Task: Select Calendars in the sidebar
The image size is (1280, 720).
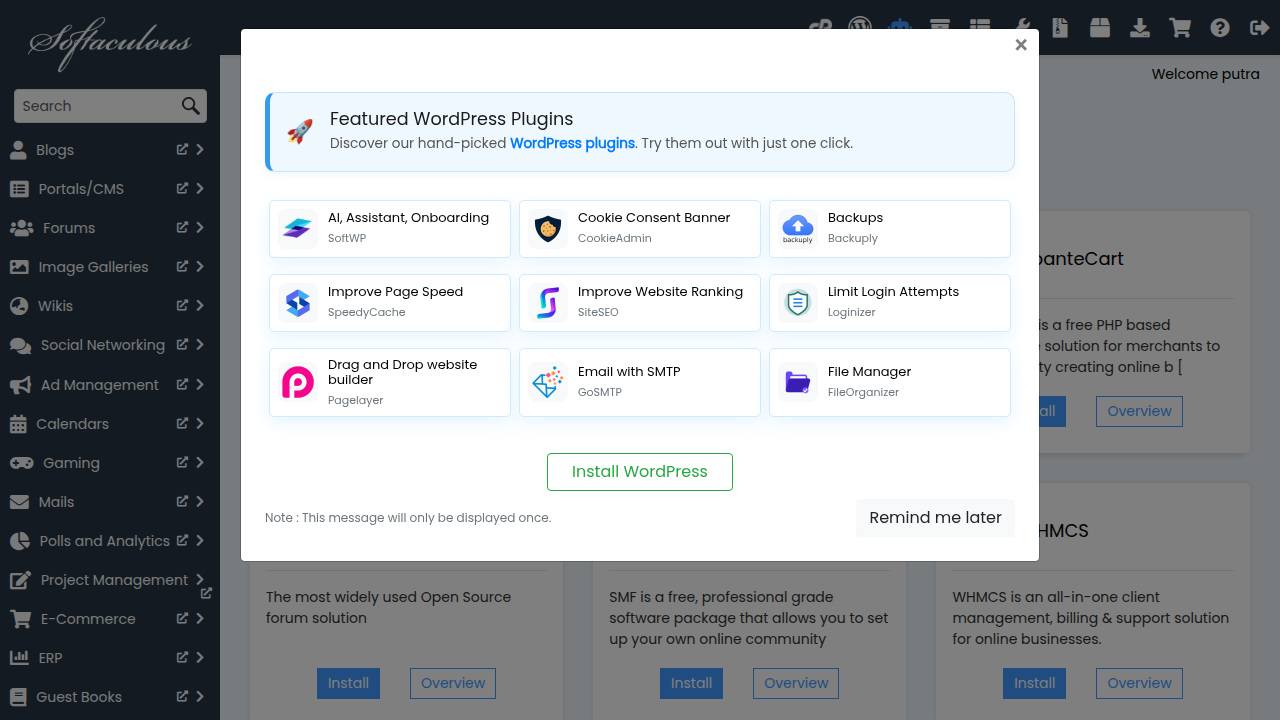Action: click(72, 424)
